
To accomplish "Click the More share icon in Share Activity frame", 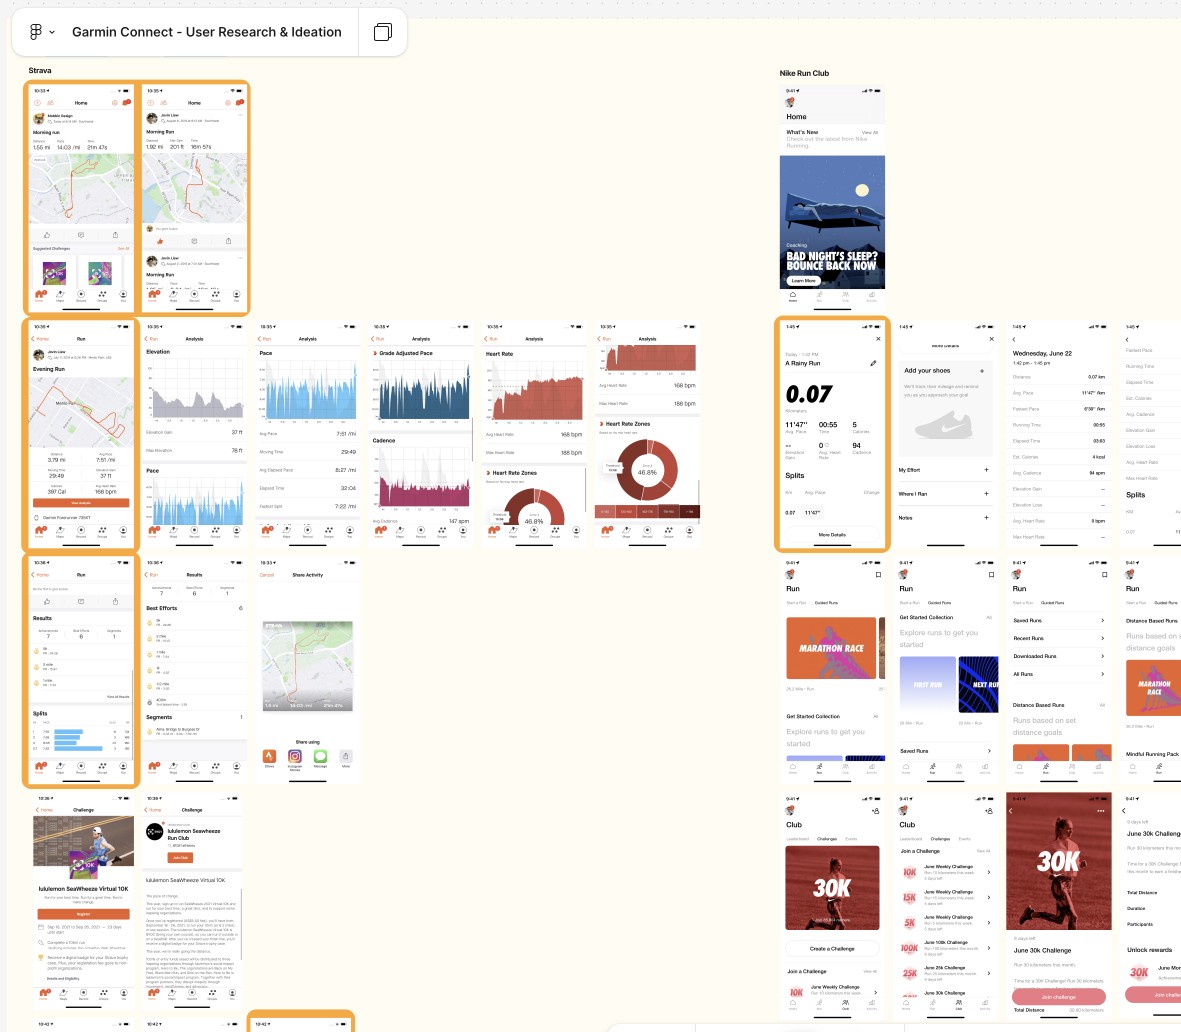I will point(346,756).
